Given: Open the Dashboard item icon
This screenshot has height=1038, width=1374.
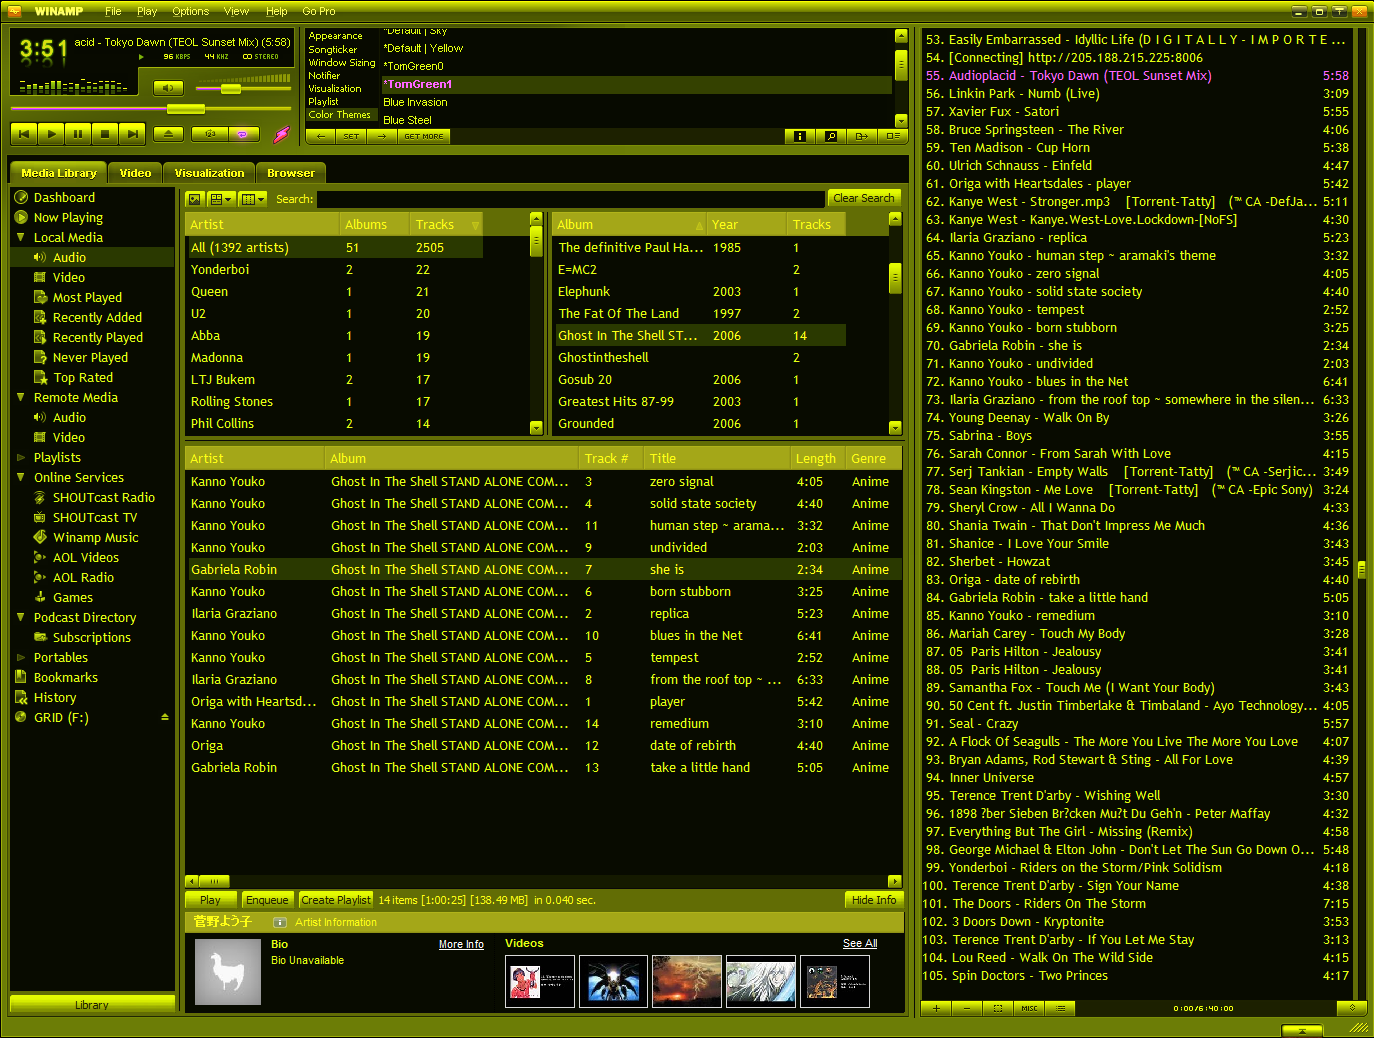Looking at the screenshot, I should (x=21, y=197).
